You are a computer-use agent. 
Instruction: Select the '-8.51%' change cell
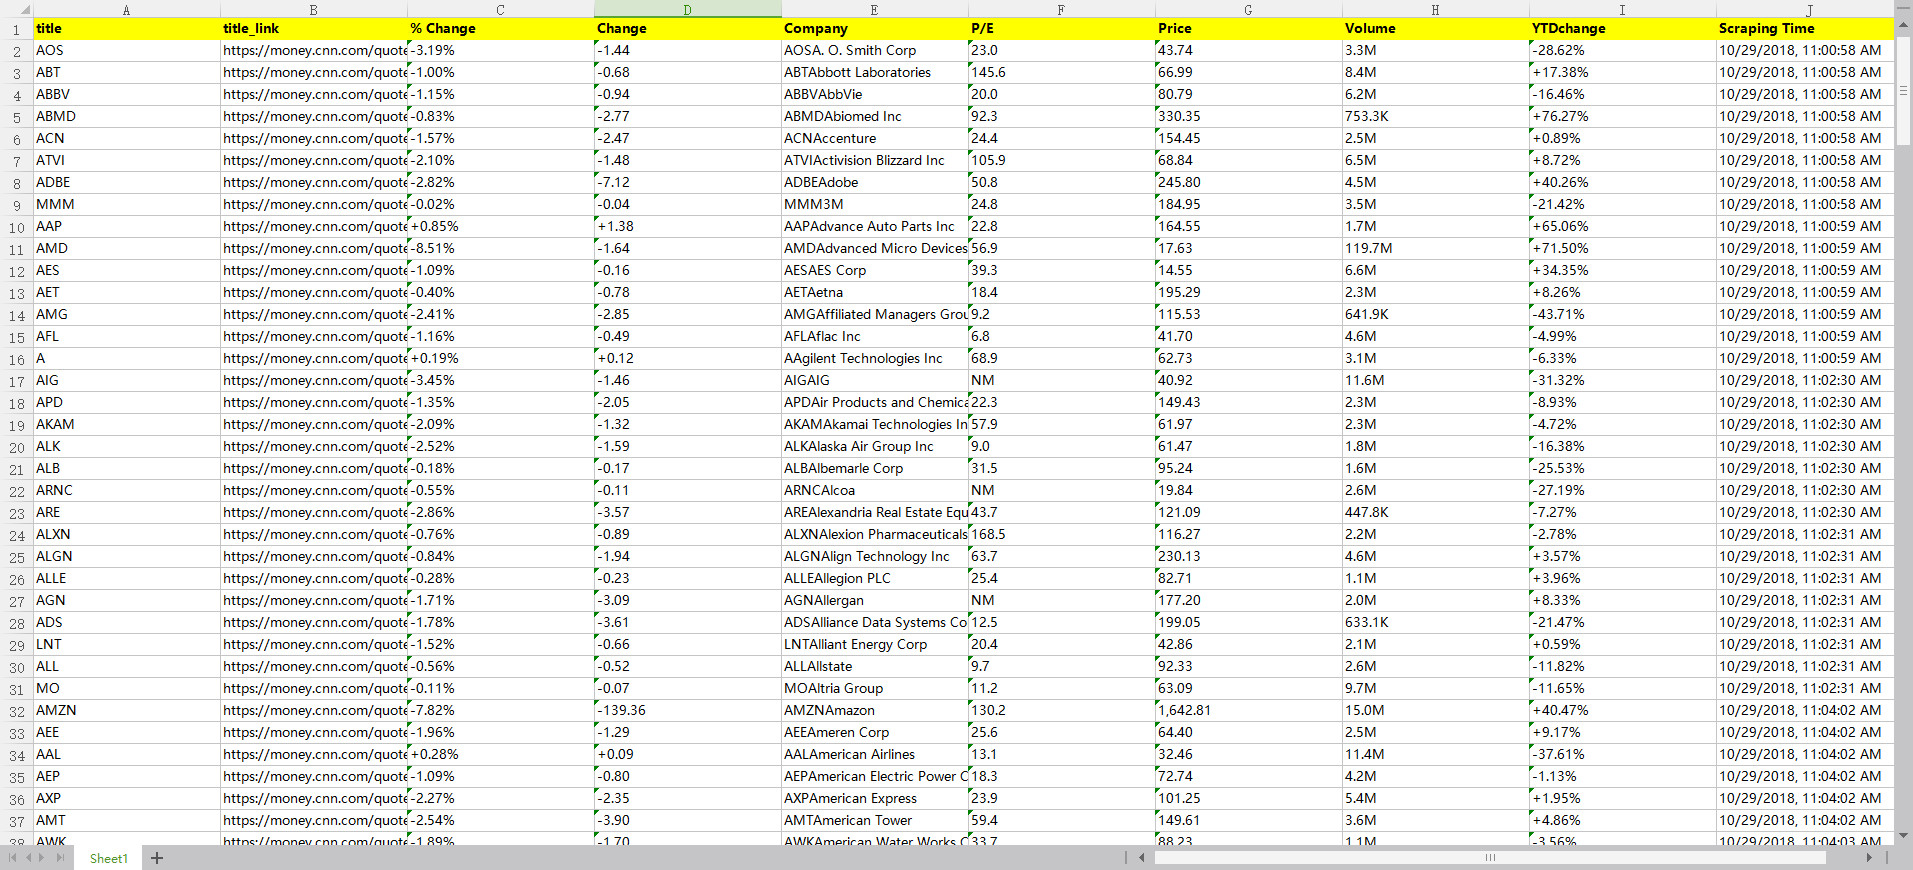(500, 249)
